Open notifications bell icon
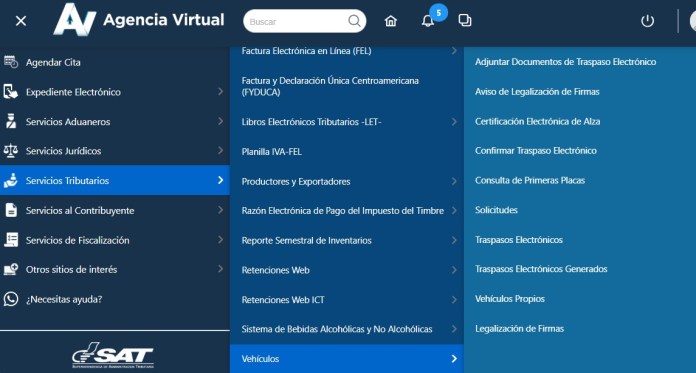 [x=427, y=21]
